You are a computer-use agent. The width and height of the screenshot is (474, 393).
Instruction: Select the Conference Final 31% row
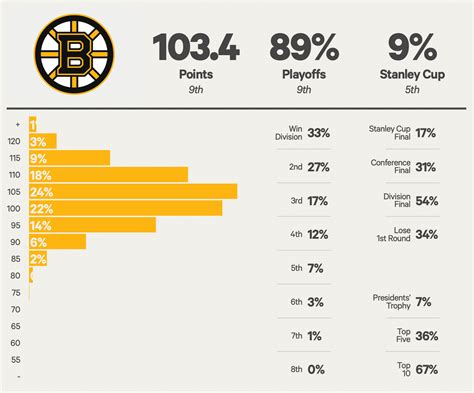(403, 167)
